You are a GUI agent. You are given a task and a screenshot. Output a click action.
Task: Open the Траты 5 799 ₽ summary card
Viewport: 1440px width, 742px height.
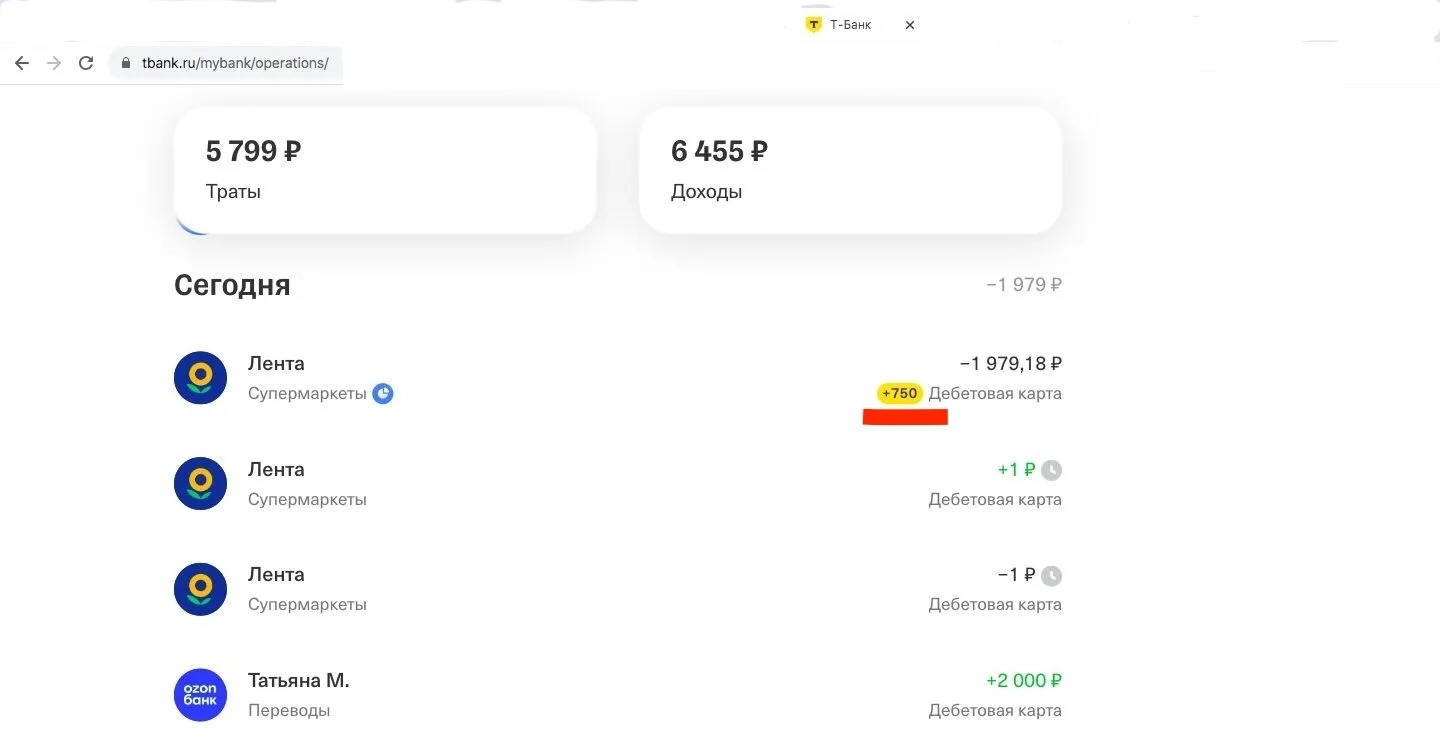click(x=385, y=170)
